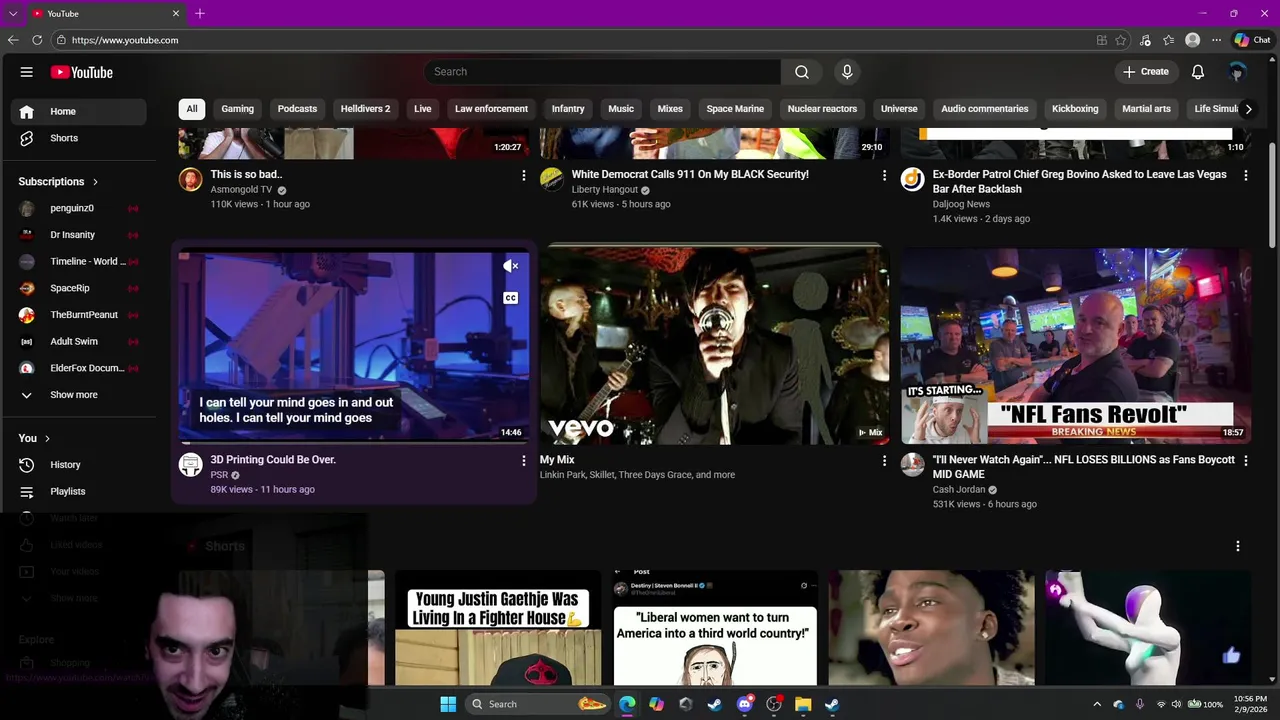
Task: Click the YouTube search input field
Action: [602, 72]
